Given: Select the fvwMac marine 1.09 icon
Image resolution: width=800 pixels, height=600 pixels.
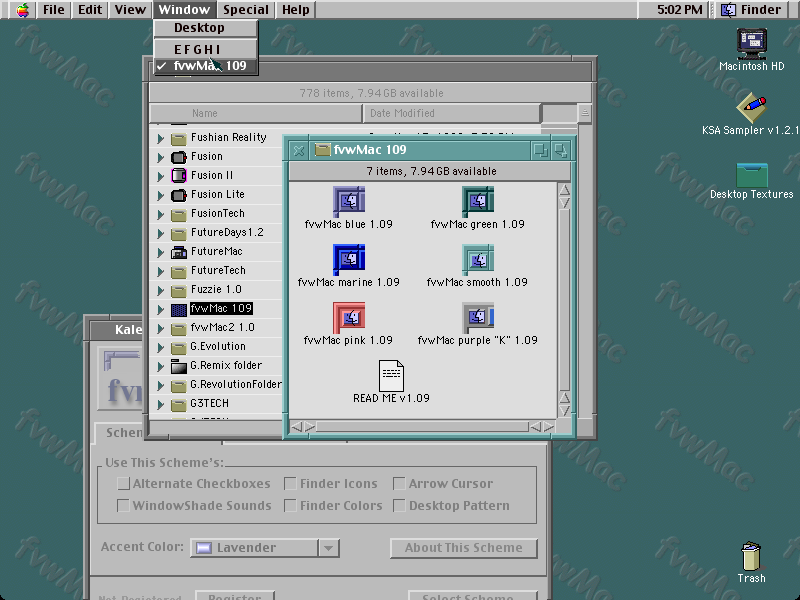Looking at the screenshot, I should tap(349, 259).
